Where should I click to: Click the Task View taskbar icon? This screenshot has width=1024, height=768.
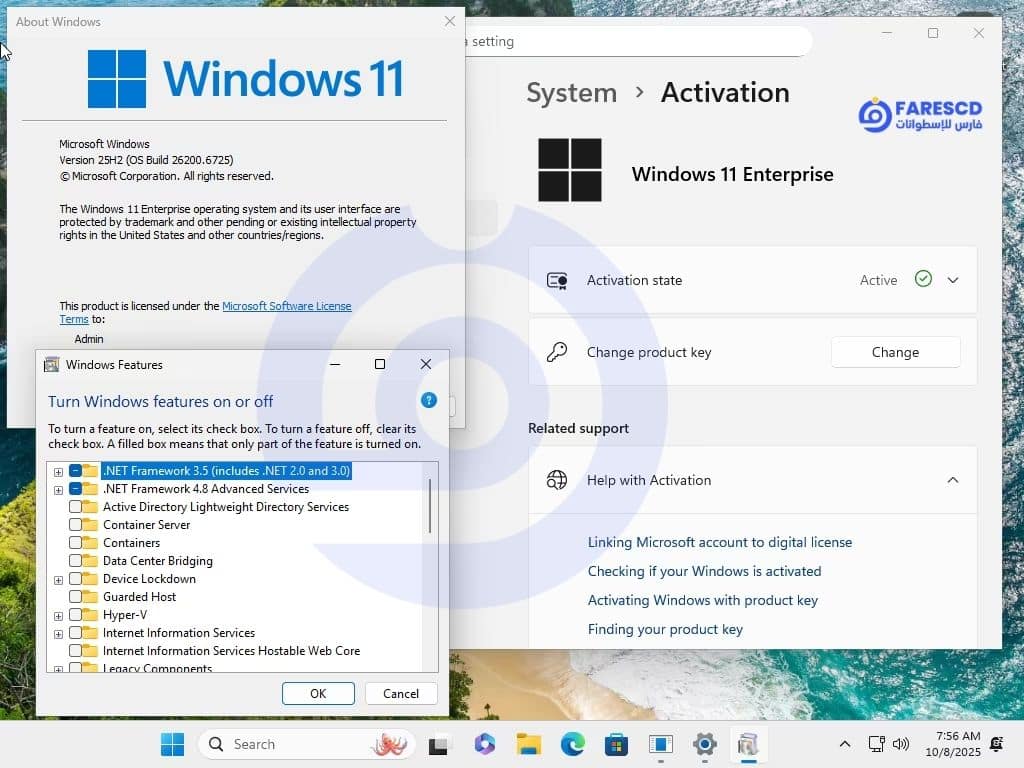[x=439, y=744]
